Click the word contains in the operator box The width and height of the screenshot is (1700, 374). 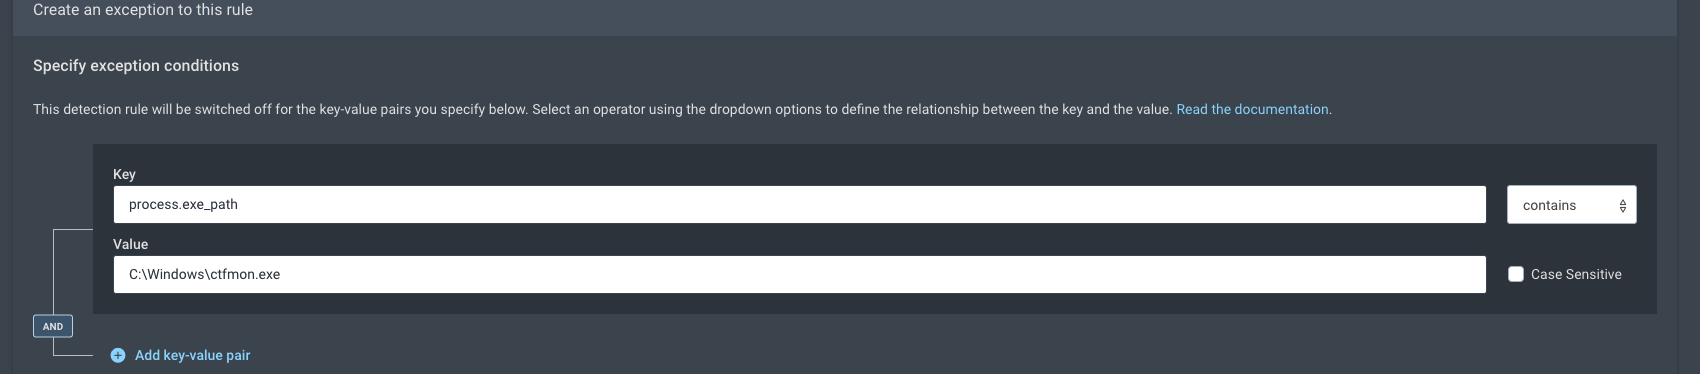[1549, 205]
